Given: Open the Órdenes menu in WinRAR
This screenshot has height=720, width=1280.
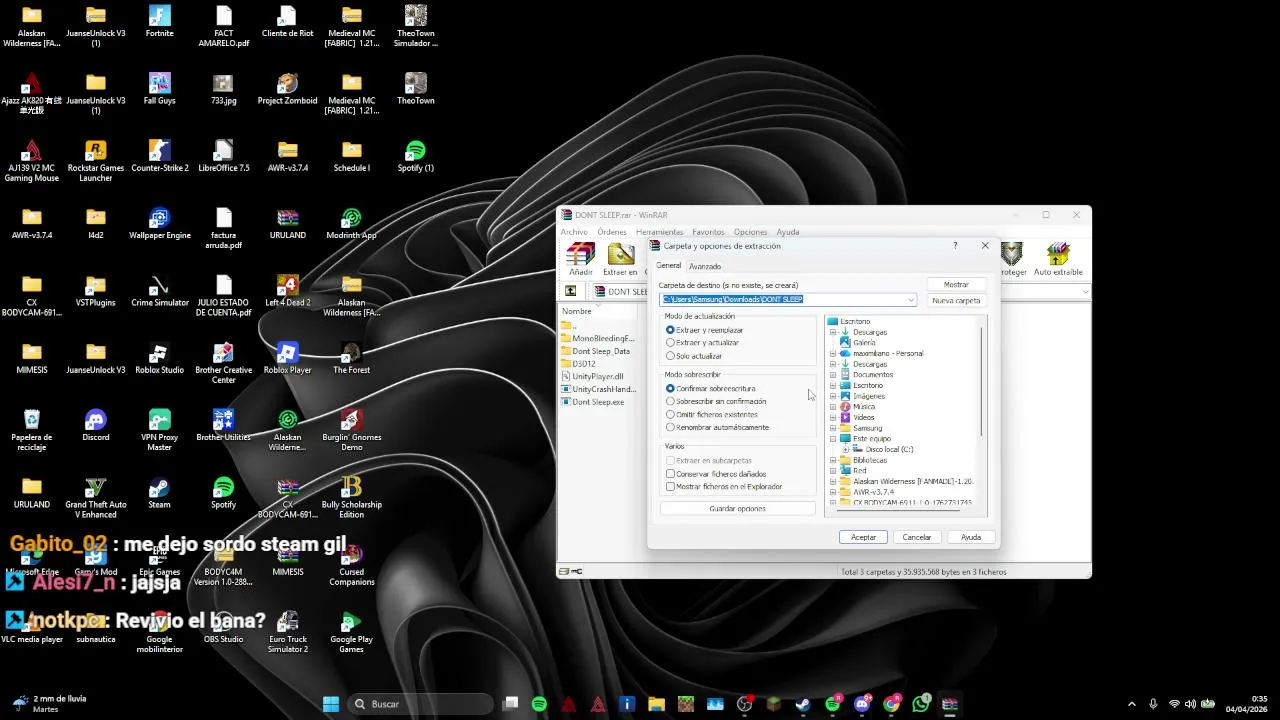Looking at the screenshot, I should tap(611, 232).
